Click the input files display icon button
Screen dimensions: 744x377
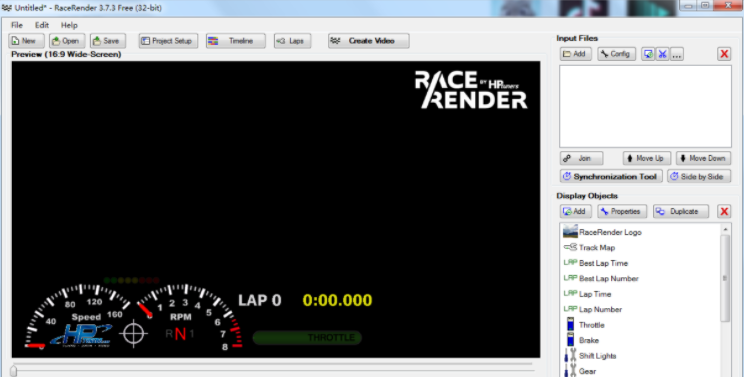click(x=648, y=54)
